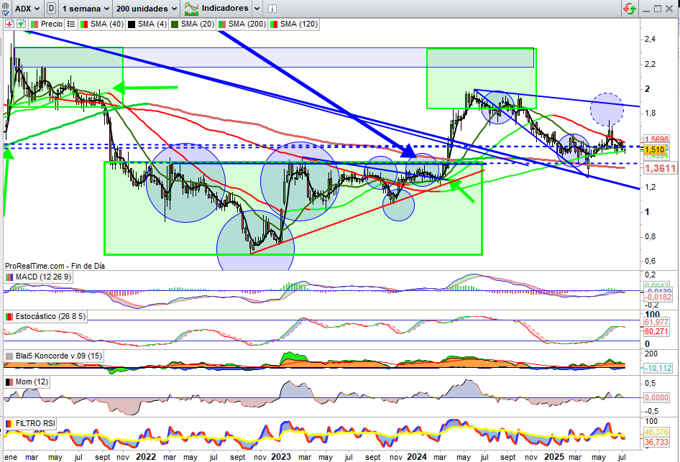Open the Blai5 Koncorde v.09 (15) label
This screenshot has height=462, width=680.
tap(59, 356)
